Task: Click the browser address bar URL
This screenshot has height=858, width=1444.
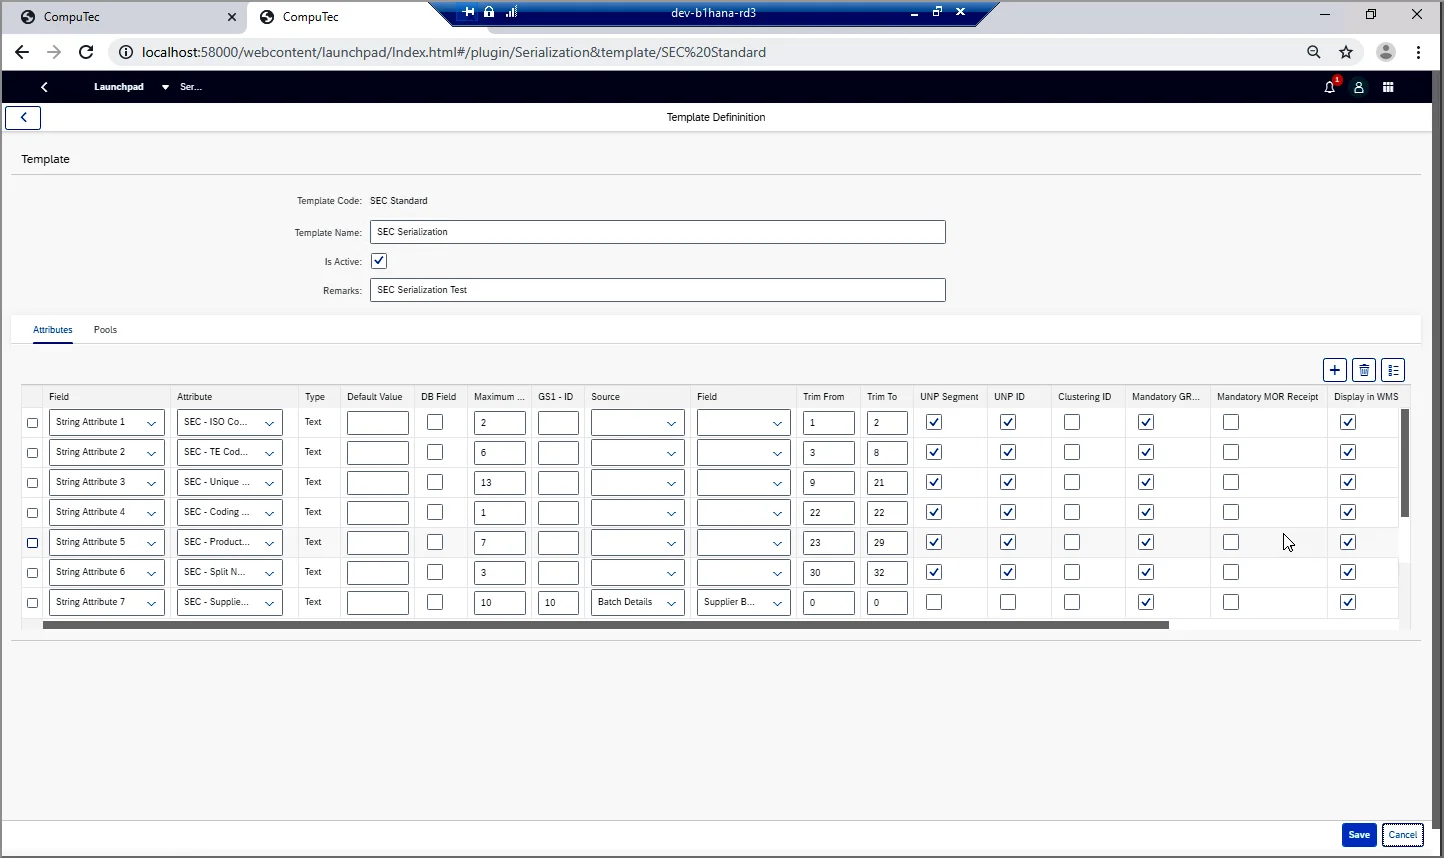Action: point(454,52)
